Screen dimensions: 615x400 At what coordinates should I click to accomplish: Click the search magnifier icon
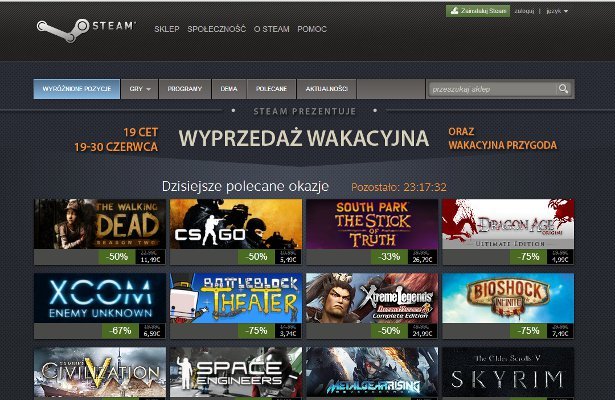(x=564, y=89)
